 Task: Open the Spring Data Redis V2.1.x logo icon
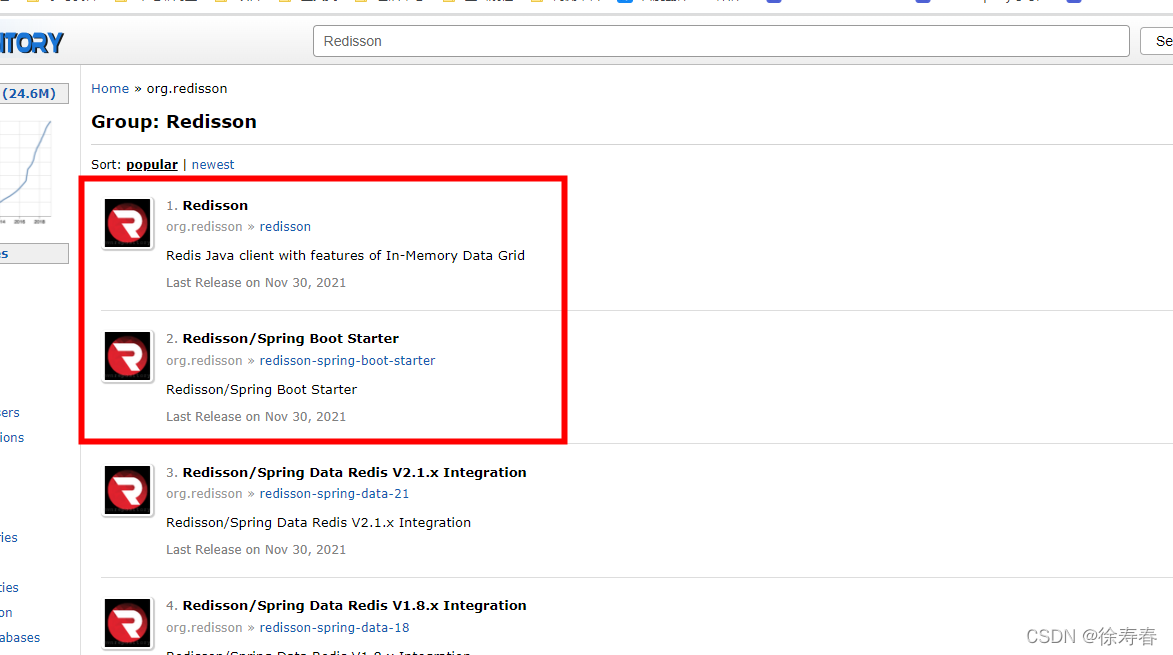[127, 490]
